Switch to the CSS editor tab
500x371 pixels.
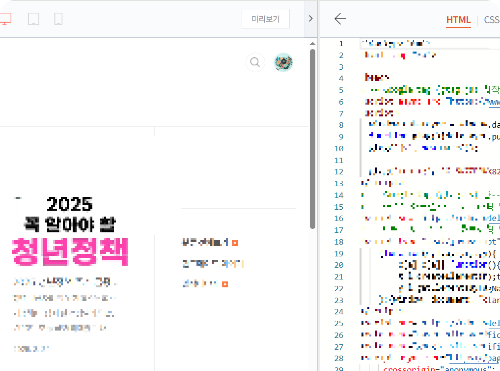492,20
